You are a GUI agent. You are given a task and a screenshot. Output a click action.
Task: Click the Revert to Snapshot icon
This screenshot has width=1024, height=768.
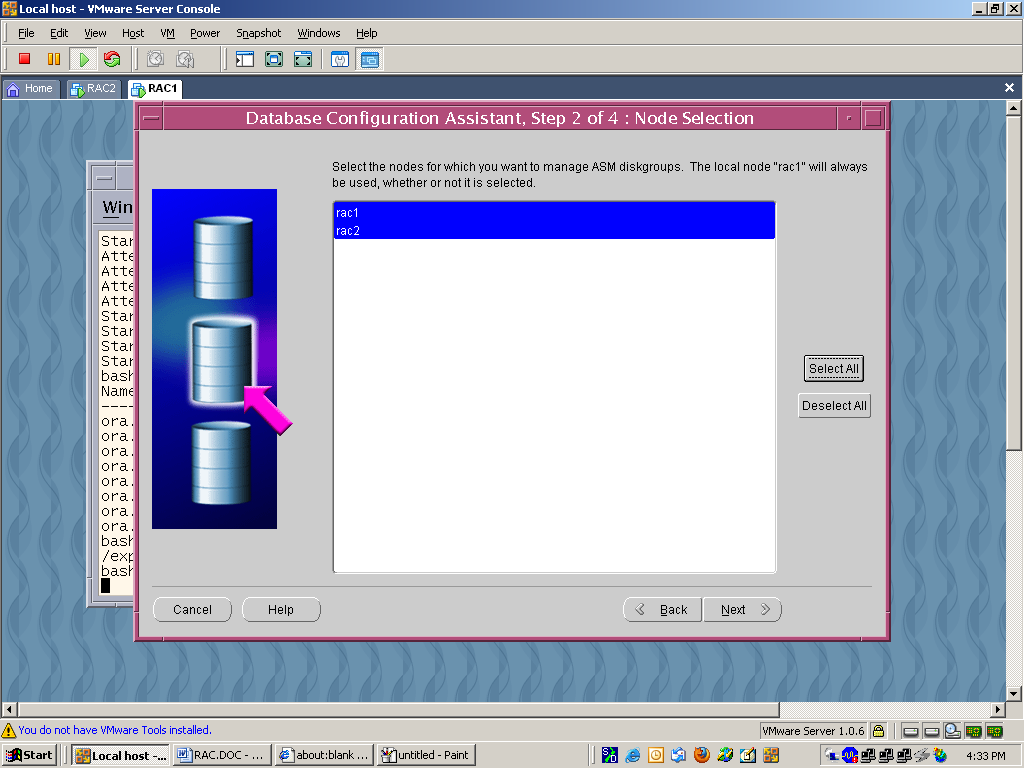pyautogui.click(x=185, y=59)
